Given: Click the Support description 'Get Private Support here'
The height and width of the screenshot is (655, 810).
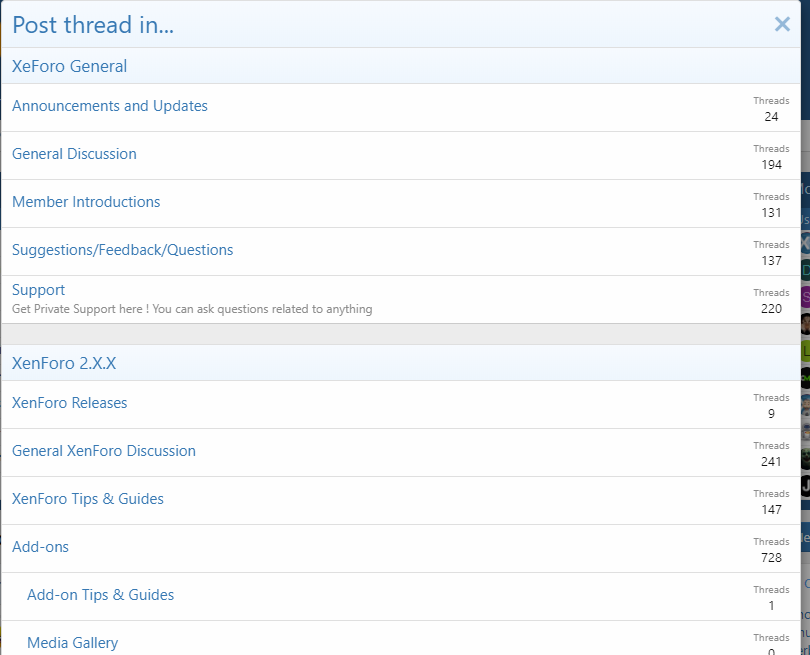Looking at the screenshot, I should coord(192,309).
